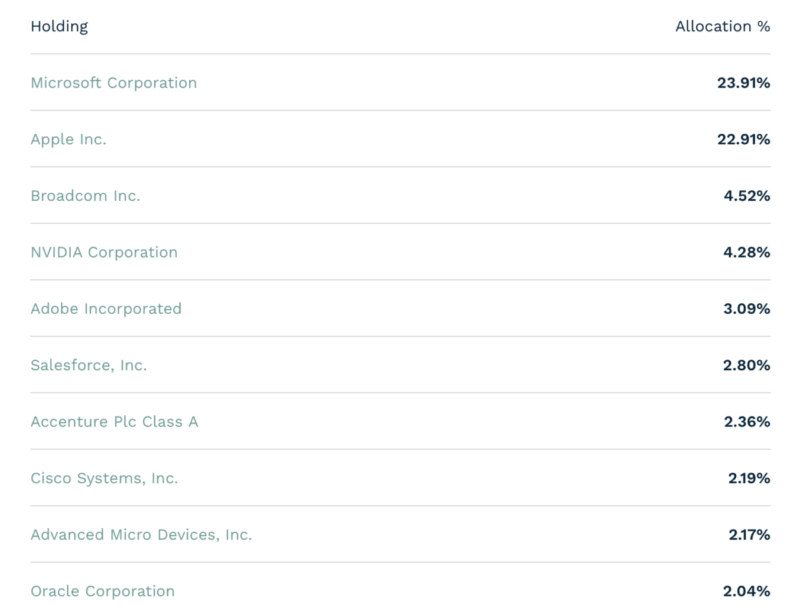Select the Broadcom Inc. holding
Screen dimensions: 800x614
tap(85, 196)
